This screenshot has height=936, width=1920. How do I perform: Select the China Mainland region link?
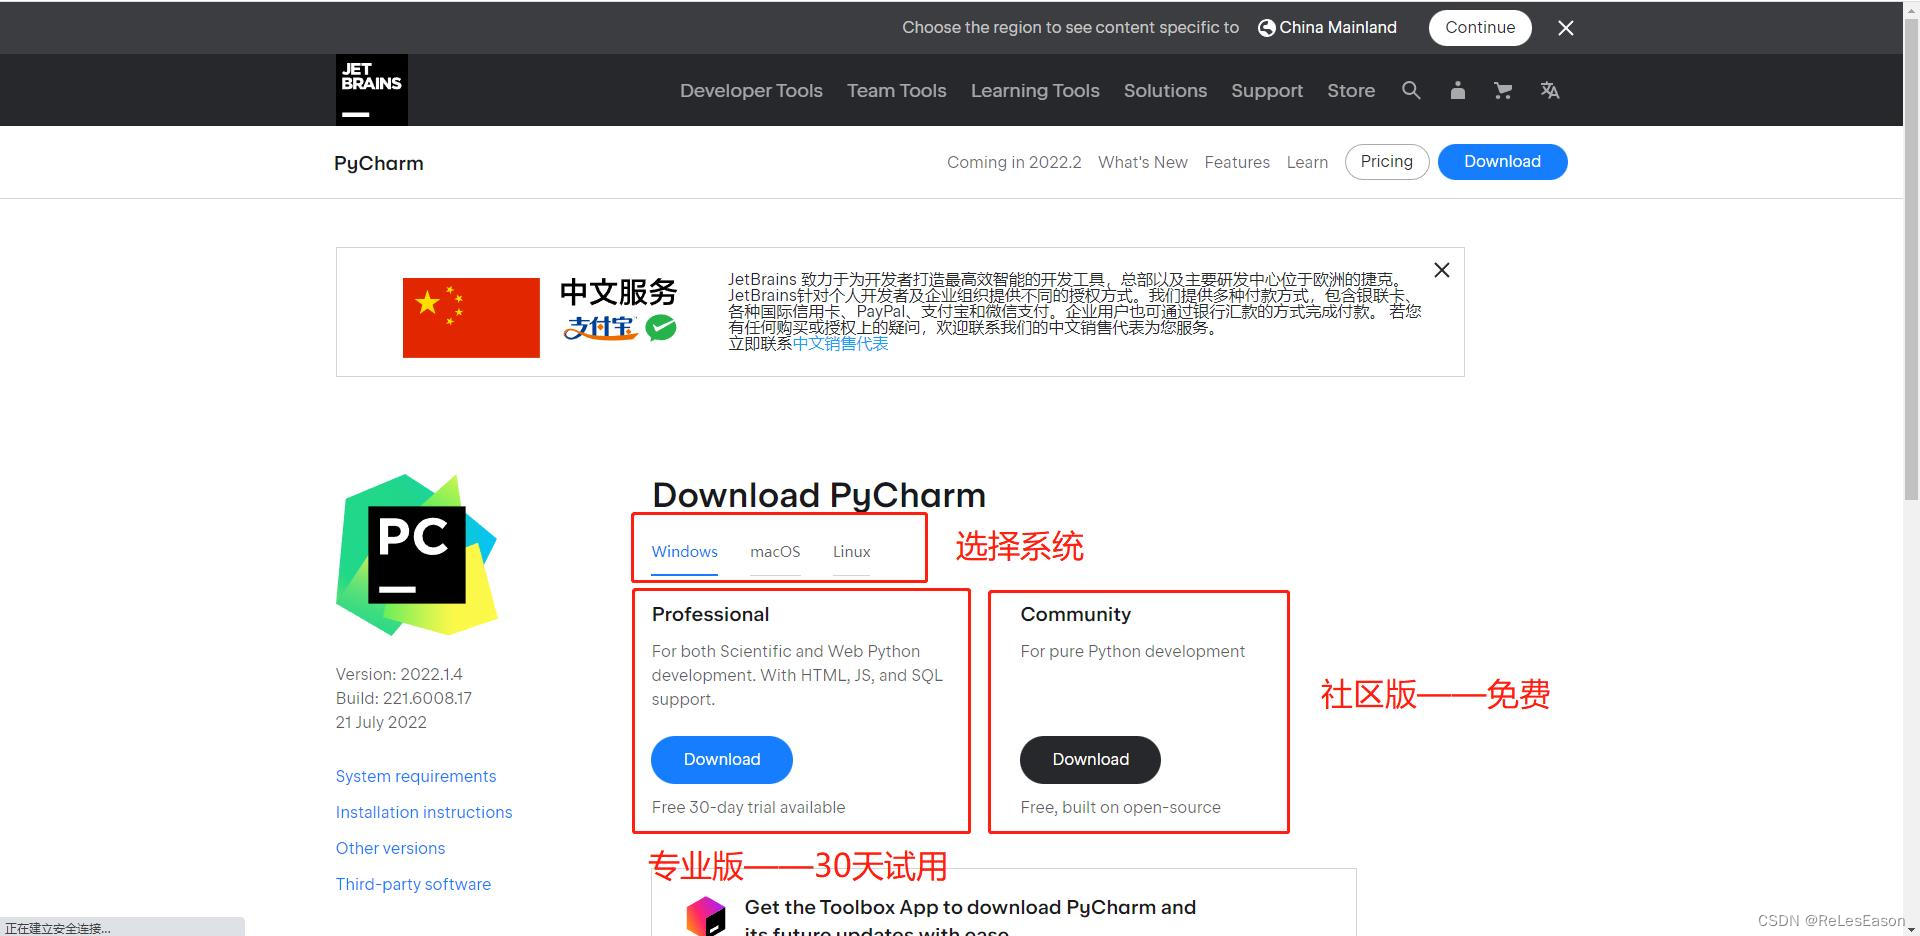tap(1338, 28)
